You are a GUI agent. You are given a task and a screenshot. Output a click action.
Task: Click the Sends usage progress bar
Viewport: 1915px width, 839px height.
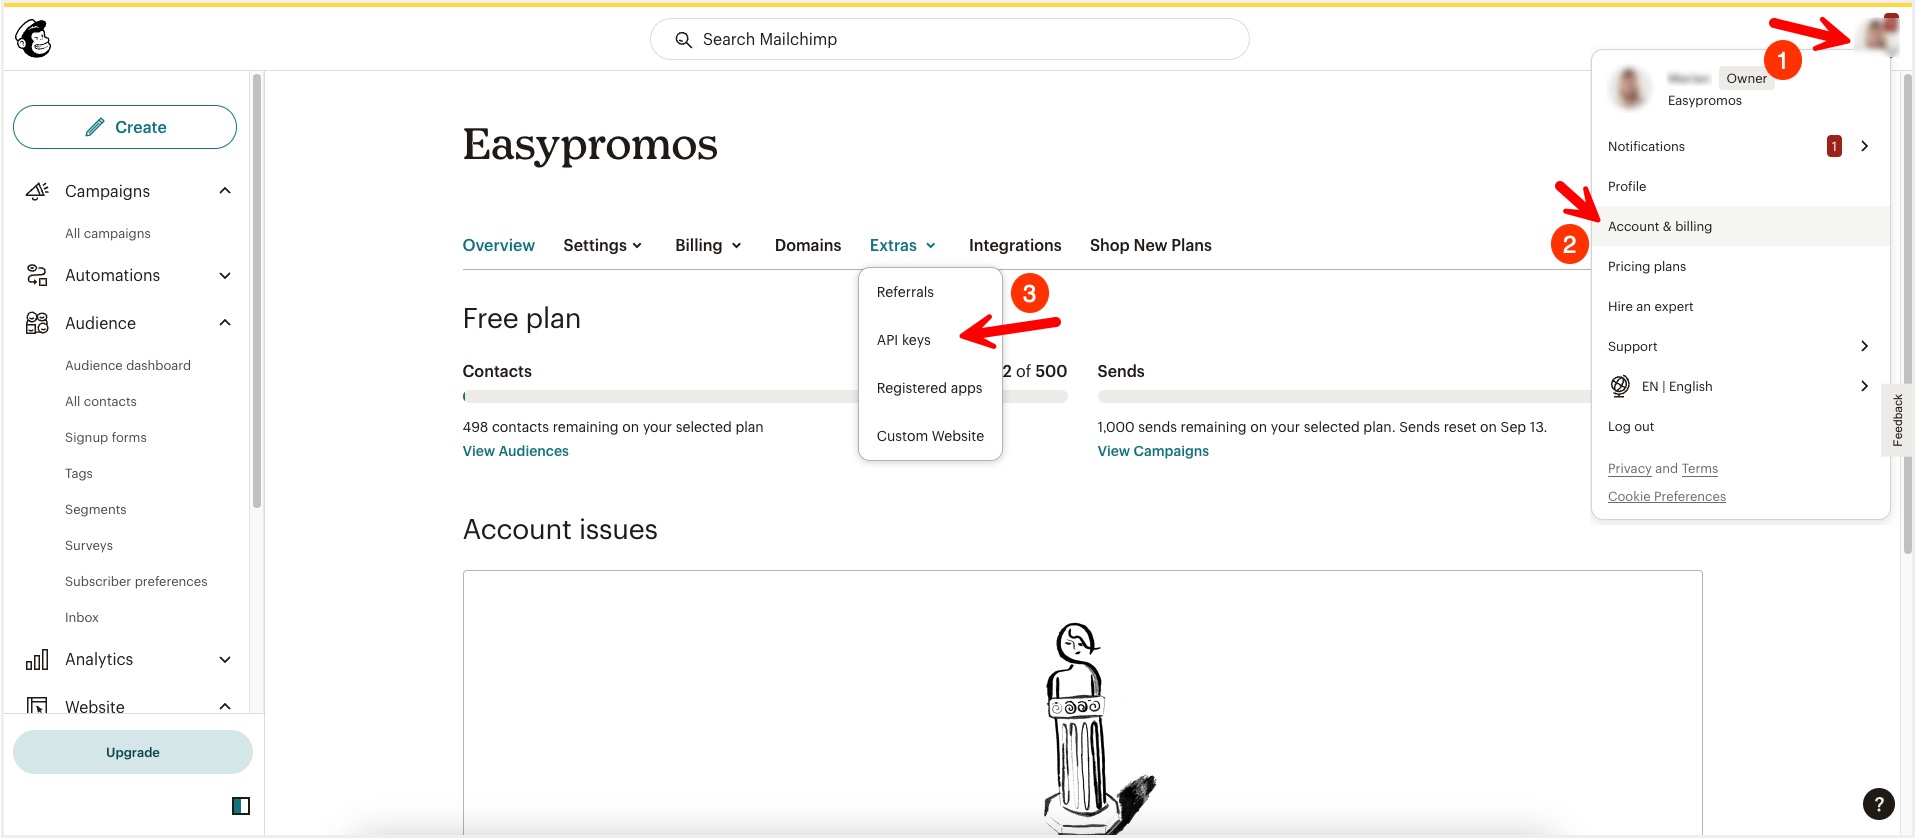pos(1344,396)
